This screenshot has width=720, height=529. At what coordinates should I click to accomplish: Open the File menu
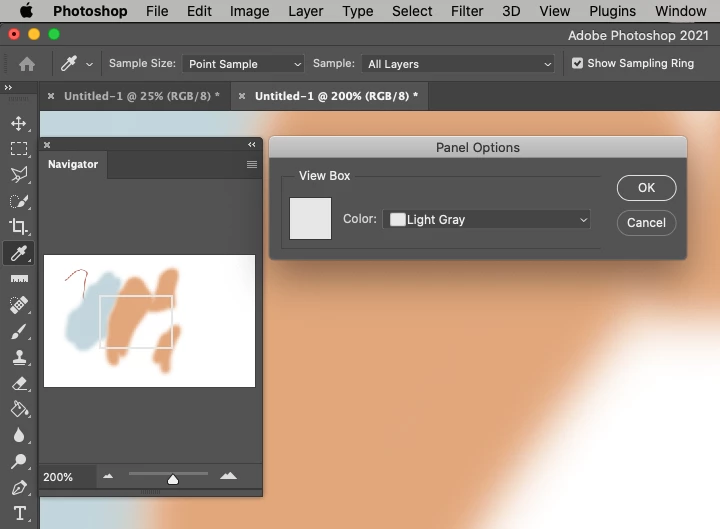click(157, 11)
